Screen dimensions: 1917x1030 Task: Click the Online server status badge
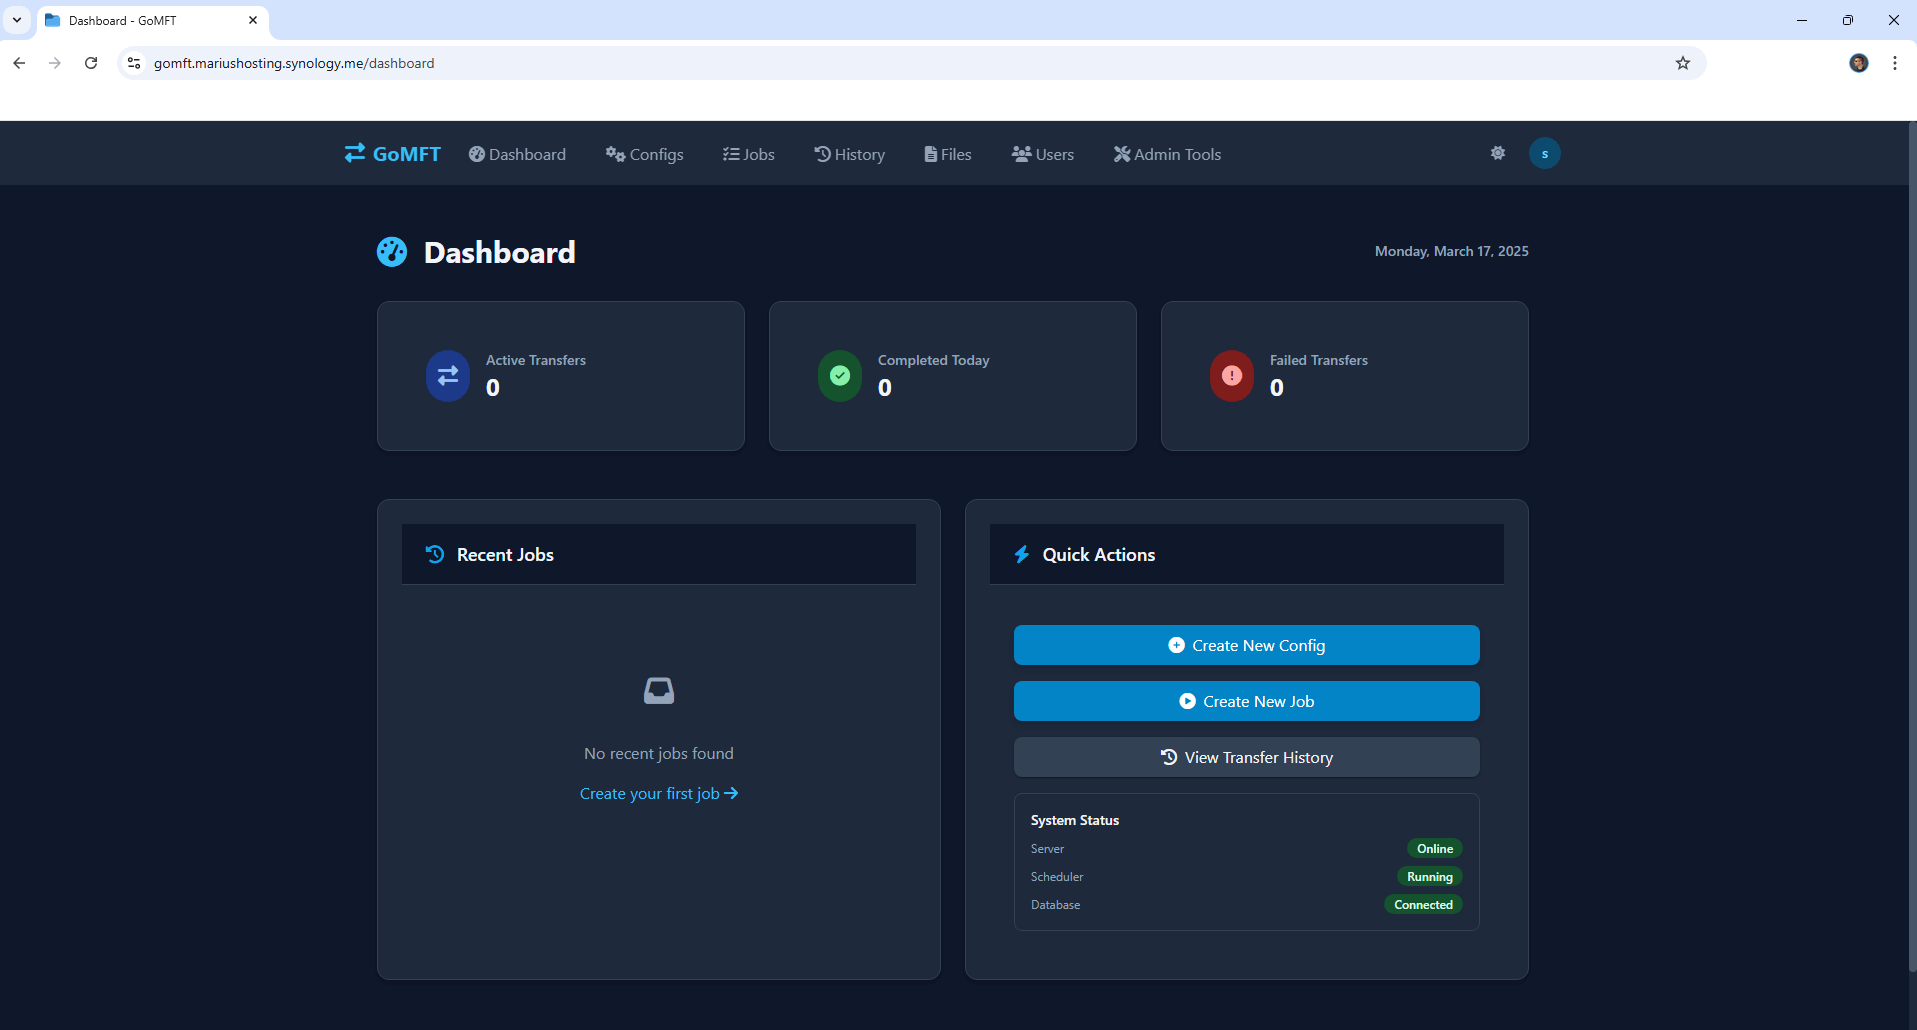click(x=1434, y=848)
